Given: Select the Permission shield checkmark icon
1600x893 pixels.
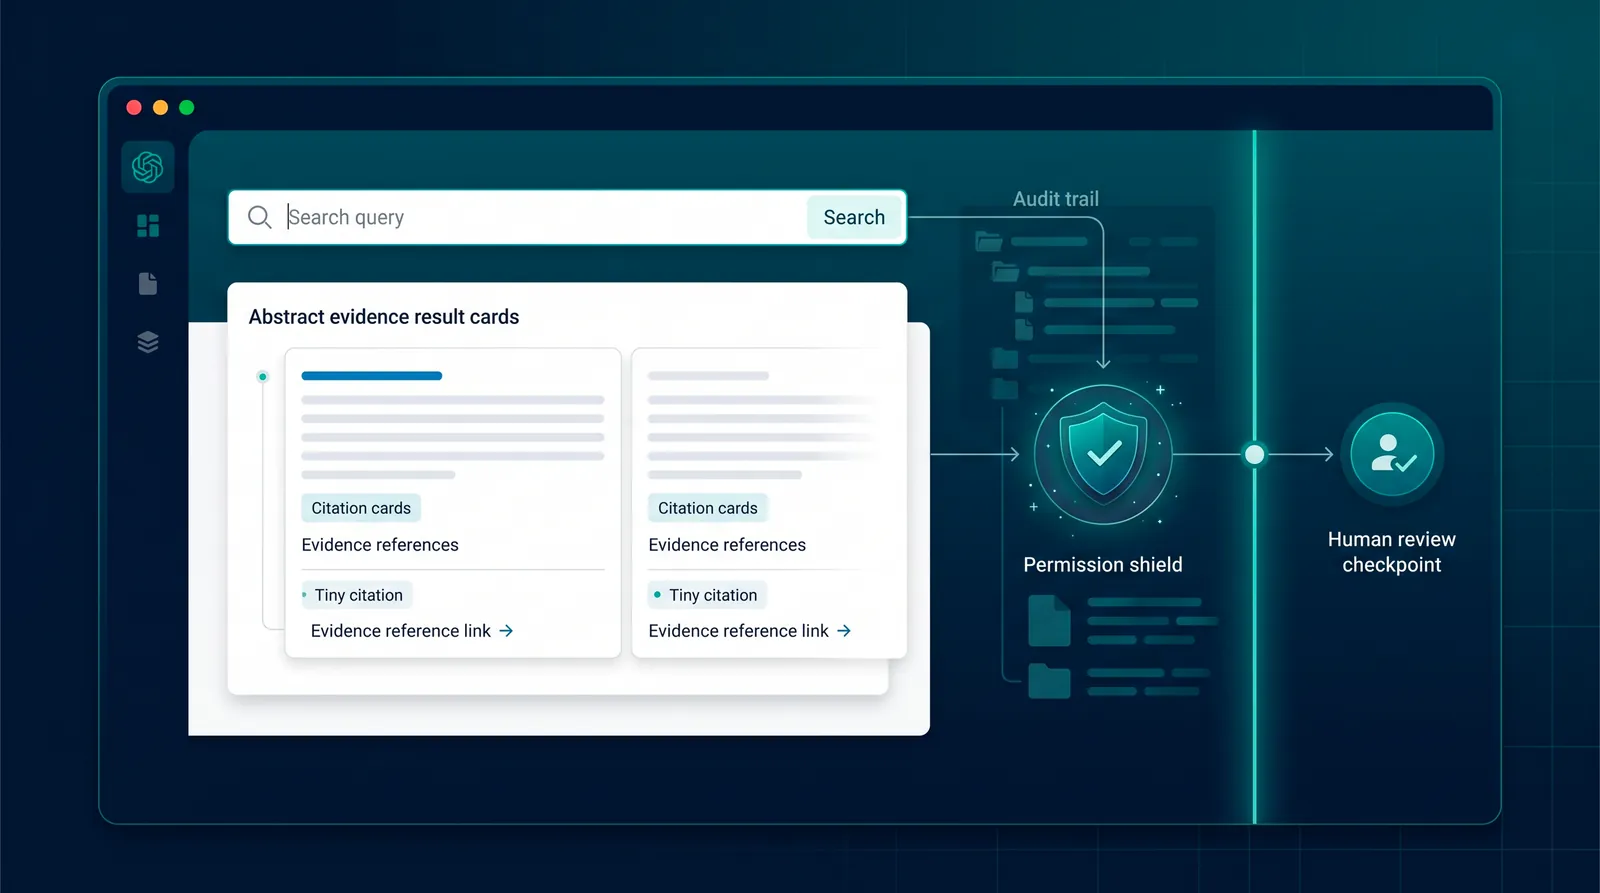Looking at the screenshot, I should point(1103,454).
